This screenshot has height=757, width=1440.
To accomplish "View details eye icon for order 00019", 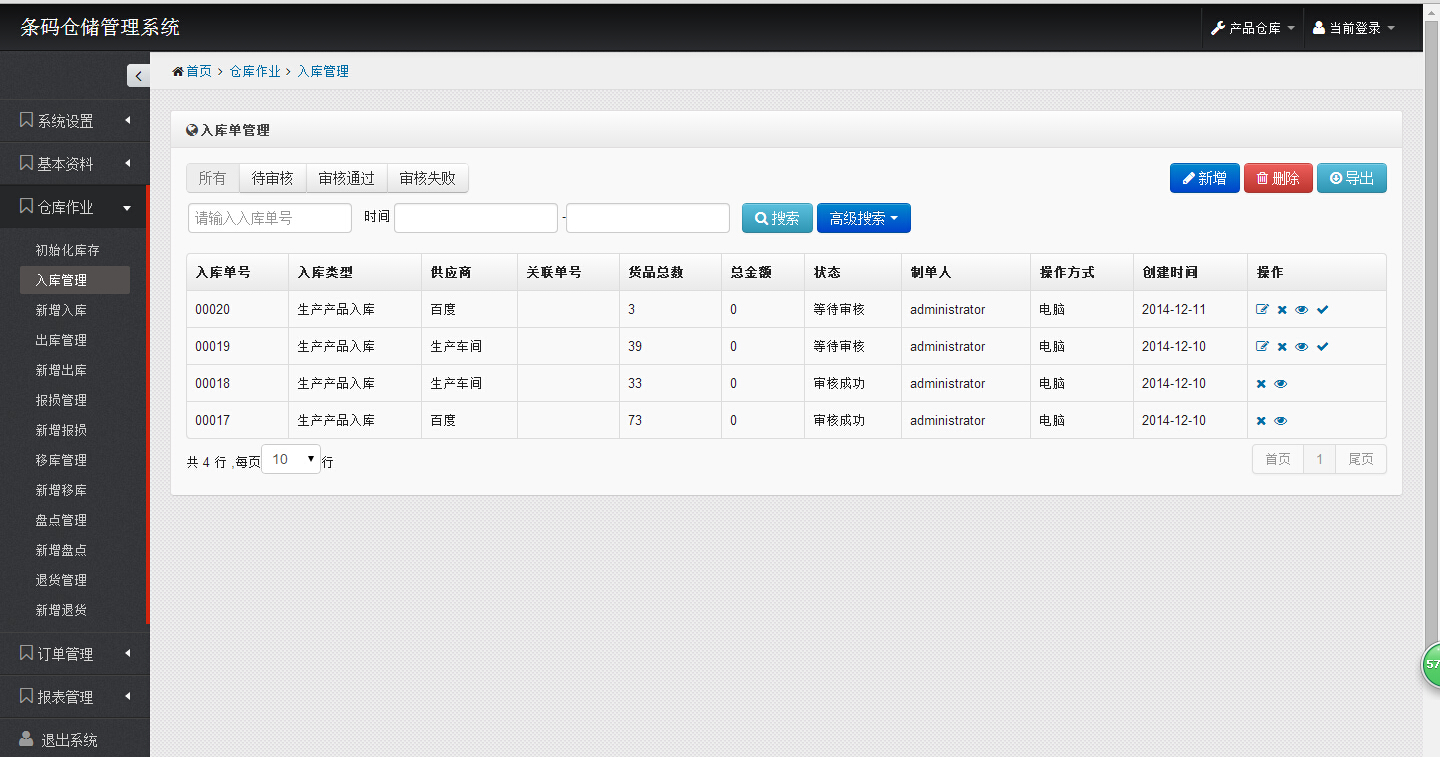I will (1301, 347).
